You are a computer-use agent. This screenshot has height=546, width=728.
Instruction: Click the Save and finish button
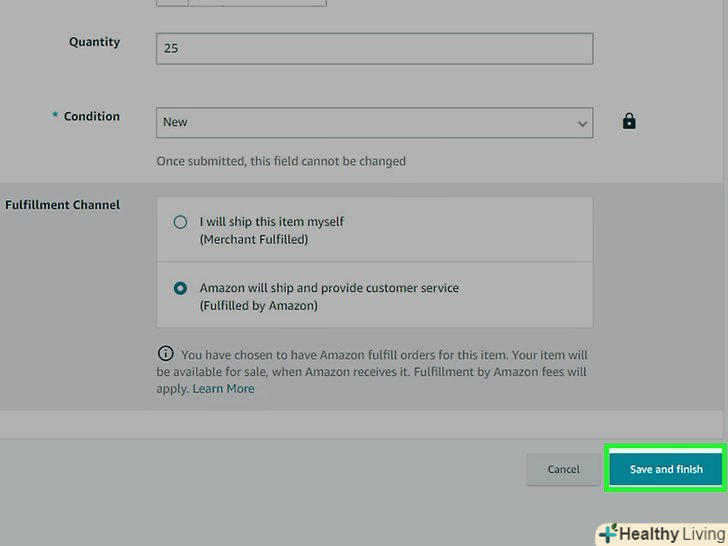click(666, 469)
